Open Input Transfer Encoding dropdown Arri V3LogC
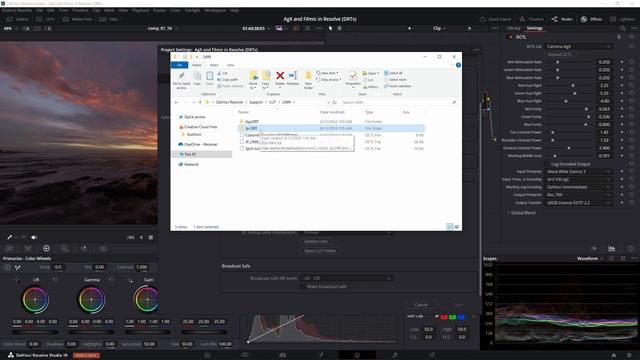640x360 pixels. (578, 180)
